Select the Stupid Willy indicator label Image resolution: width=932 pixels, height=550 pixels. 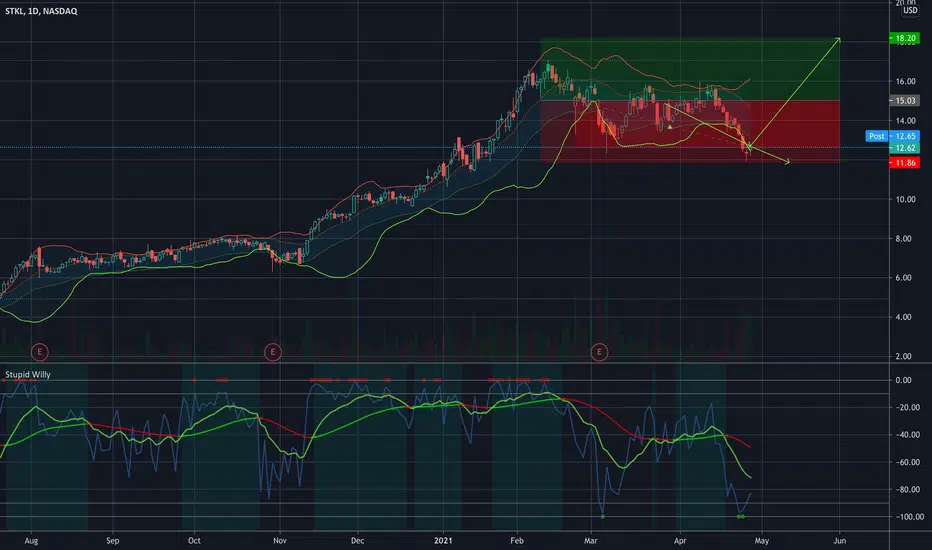point(28,375)
